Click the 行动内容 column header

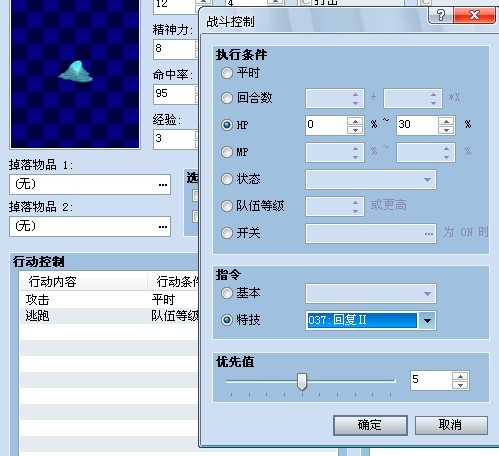coord(83,282)
